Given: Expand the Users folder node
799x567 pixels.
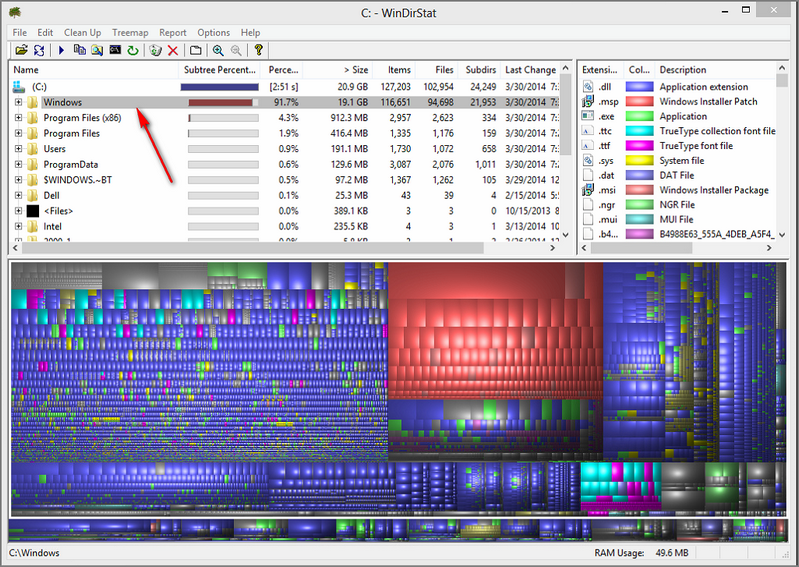Looking at the screenshot, I should (x=18, y=149).
